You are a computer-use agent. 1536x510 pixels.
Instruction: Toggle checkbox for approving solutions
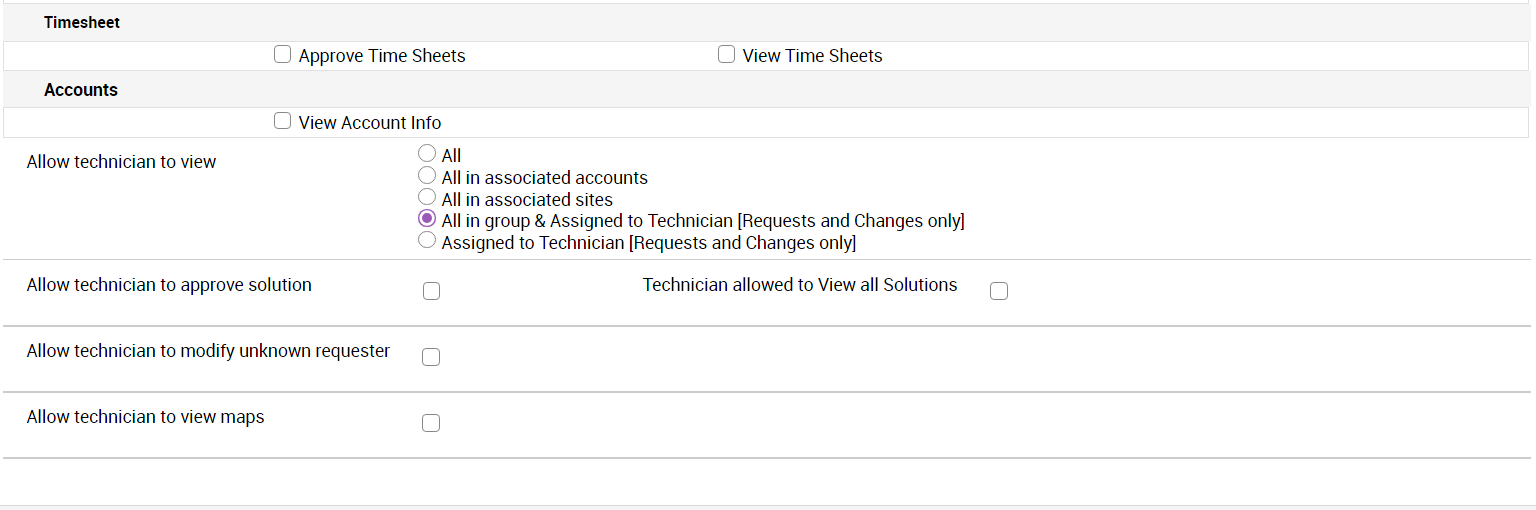point(431,291)
